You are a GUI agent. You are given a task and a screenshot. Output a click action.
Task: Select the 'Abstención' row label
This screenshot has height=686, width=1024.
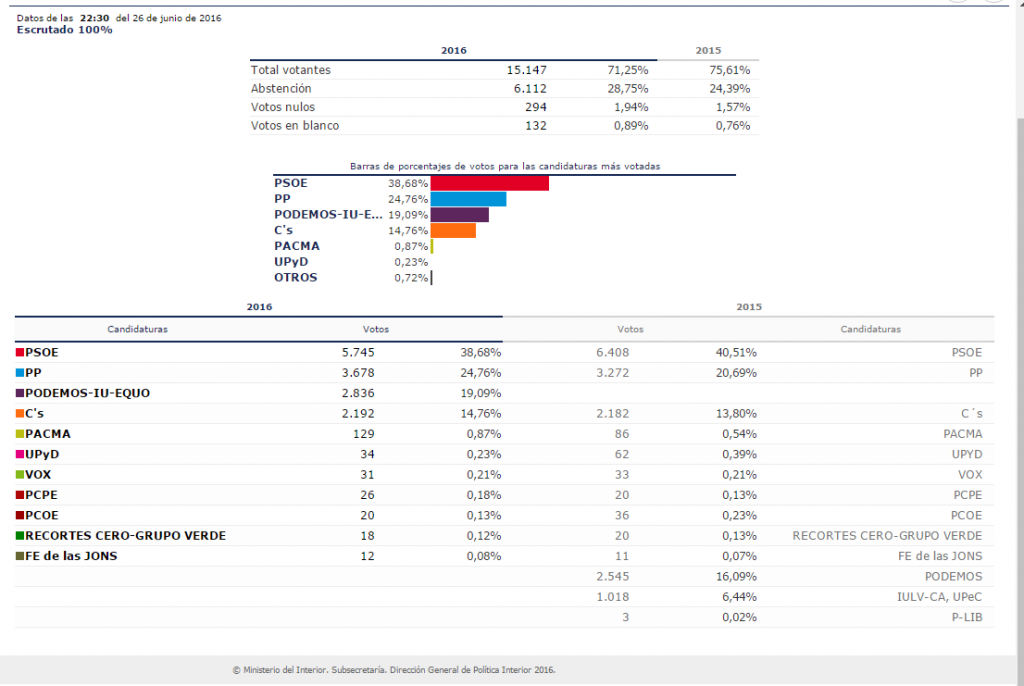tap(281, 88)
